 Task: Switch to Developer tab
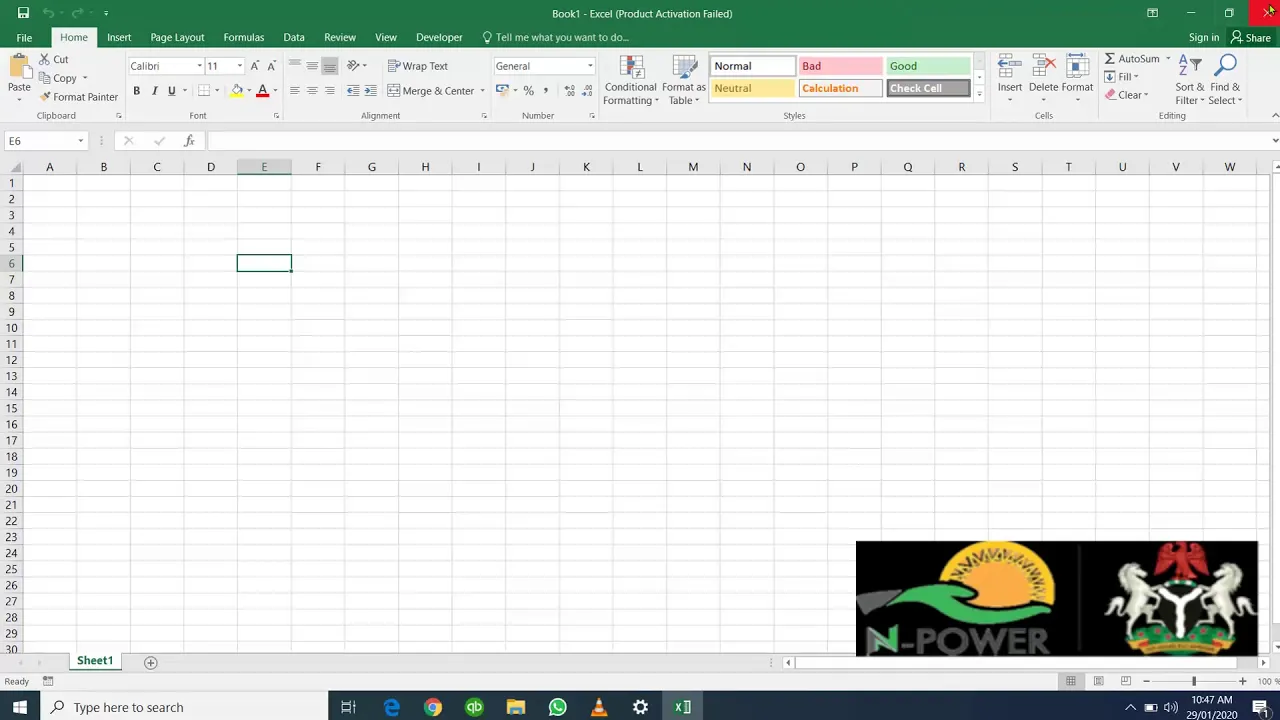click(439, 38)
